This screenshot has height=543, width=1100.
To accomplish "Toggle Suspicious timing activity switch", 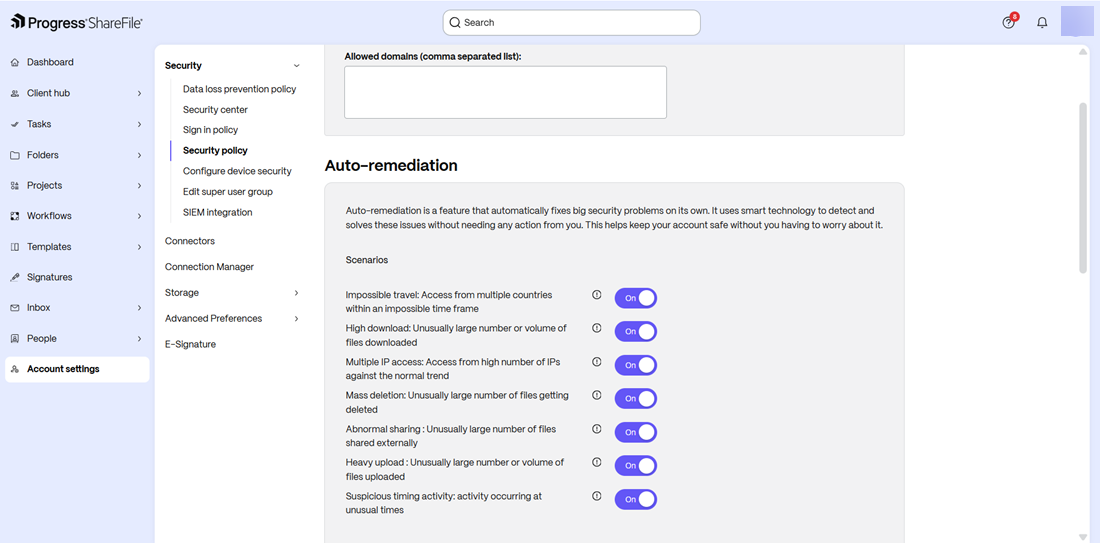I will click(x=636, y=500).
